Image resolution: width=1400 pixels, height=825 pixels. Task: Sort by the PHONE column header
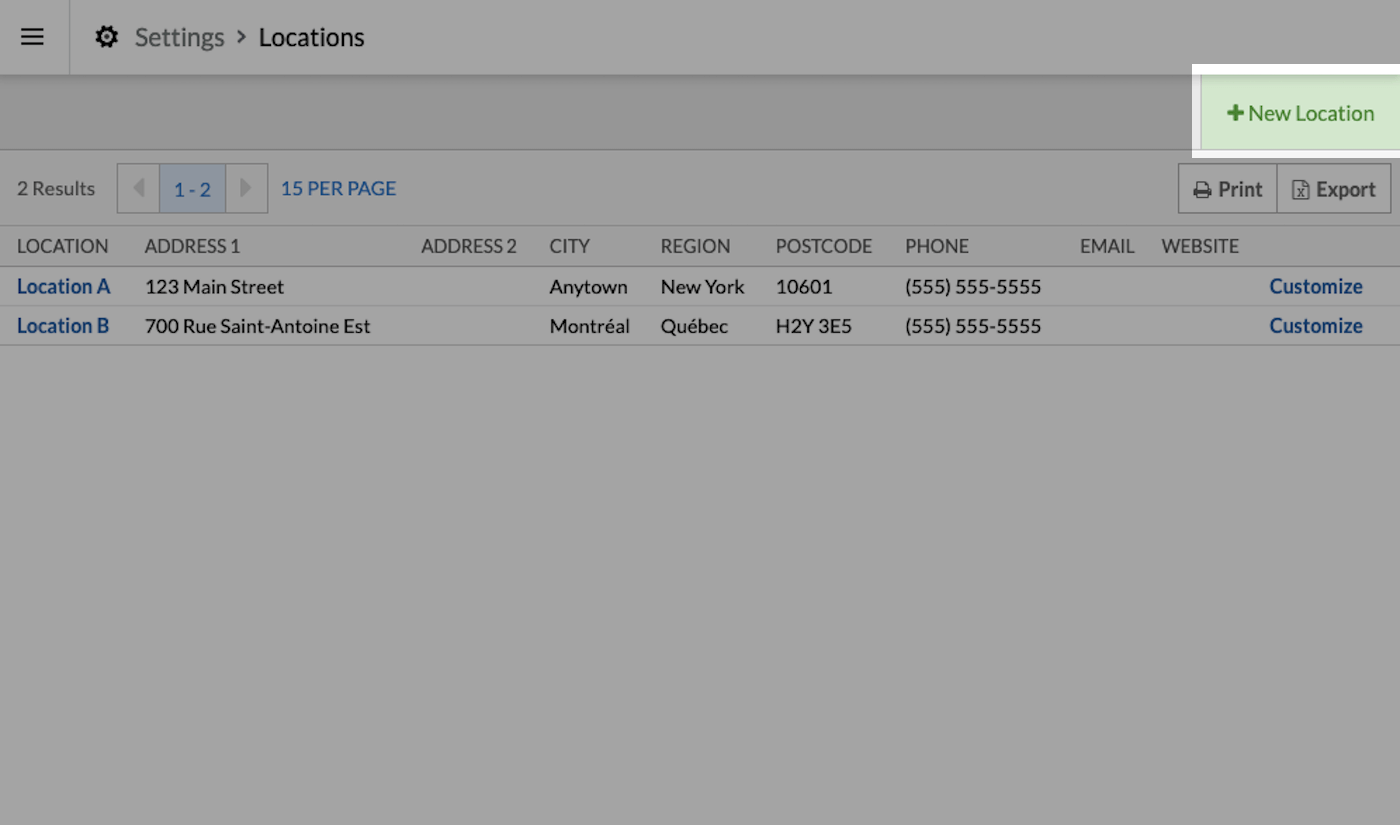point(936,246)
